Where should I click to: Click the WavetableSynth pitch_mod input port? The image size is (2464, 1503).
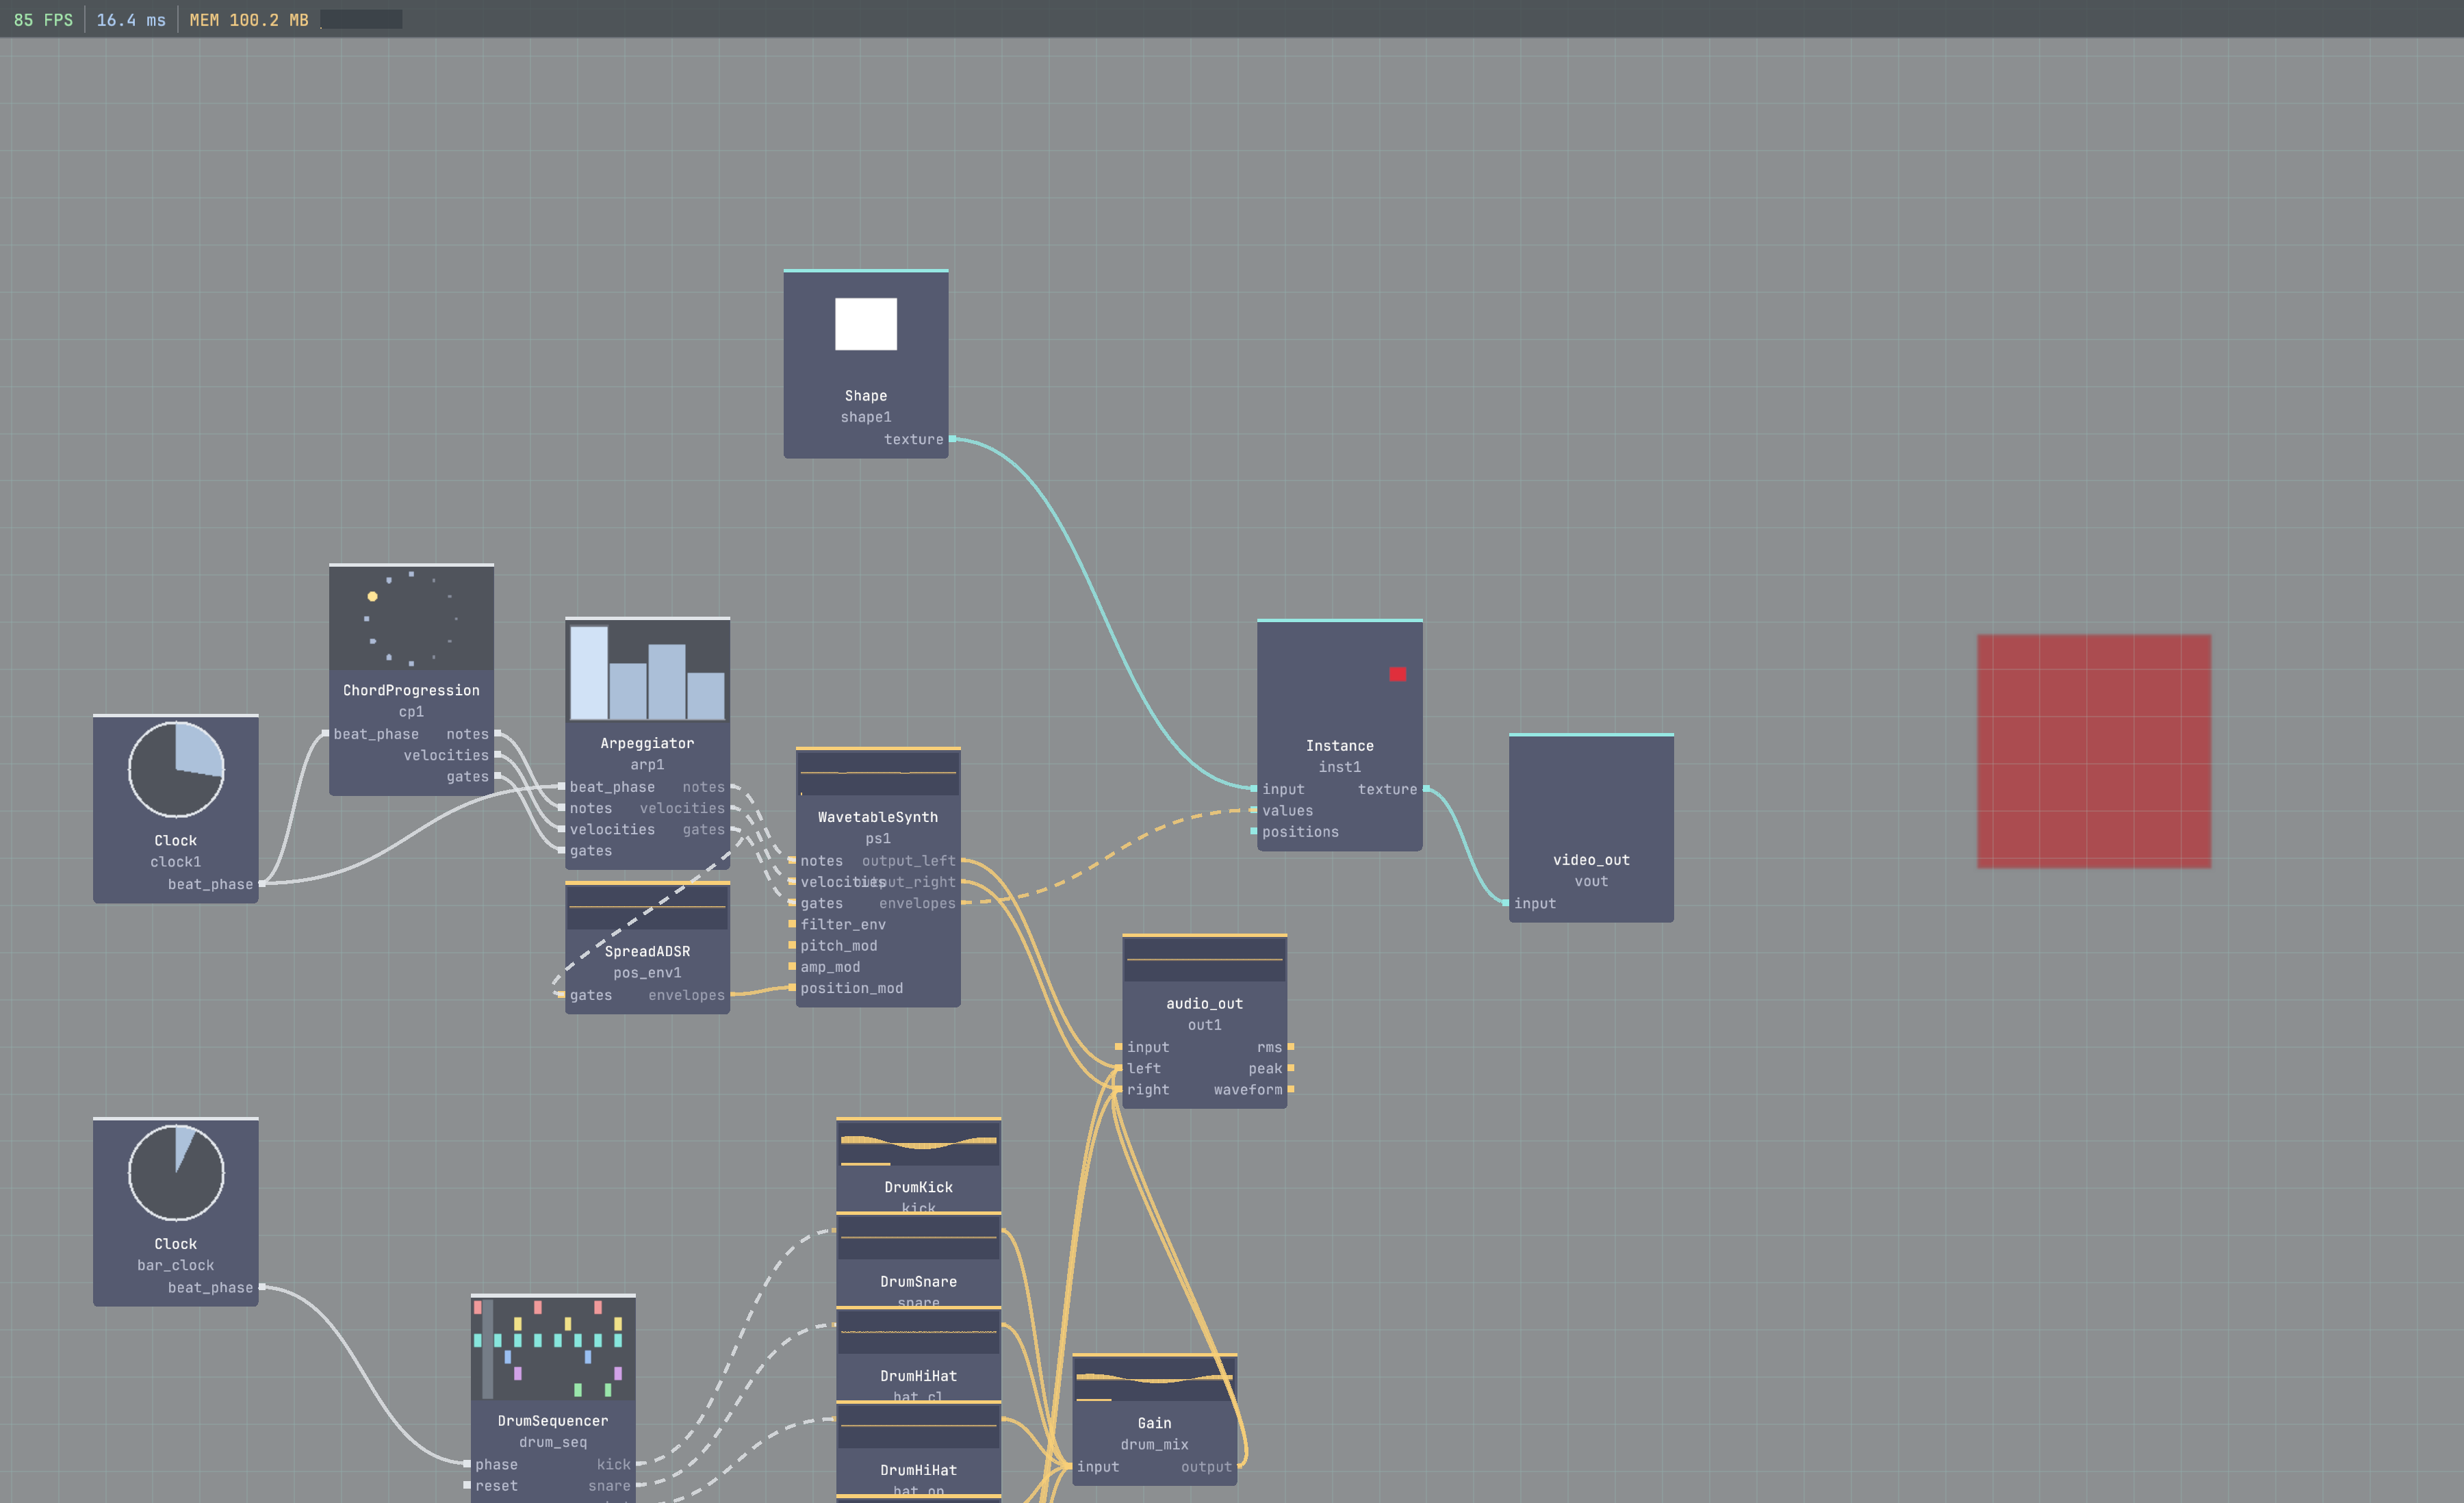(792, 945)
